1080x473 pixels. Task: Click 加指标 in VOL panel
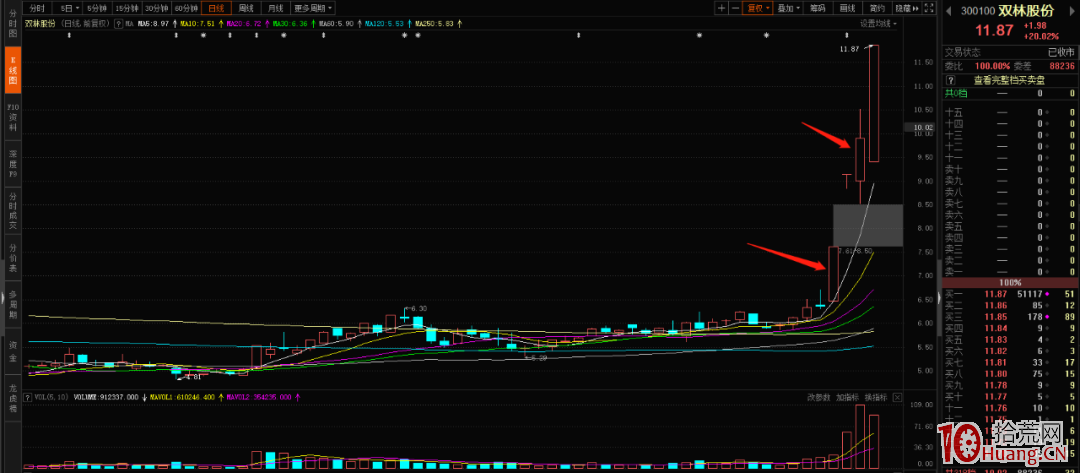(x=847, y=397)
